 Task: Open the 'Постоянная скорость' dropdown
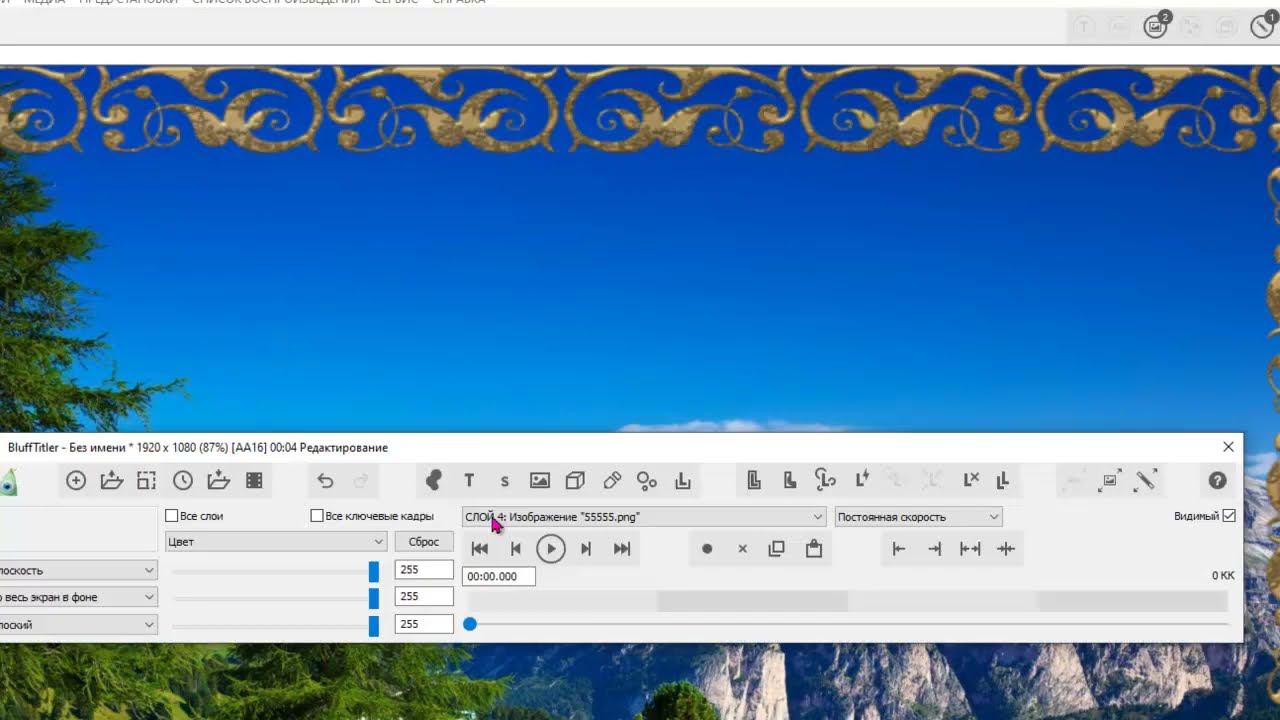(918, 517)
